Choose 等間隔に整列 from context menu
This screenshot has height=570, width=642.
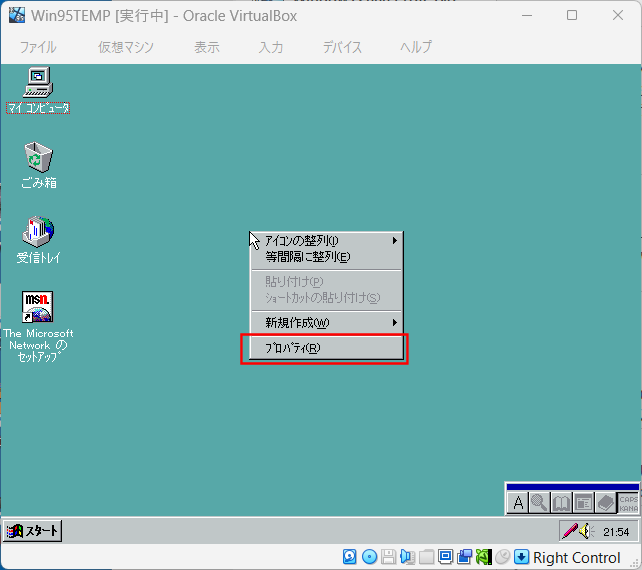tap(308, 256)
